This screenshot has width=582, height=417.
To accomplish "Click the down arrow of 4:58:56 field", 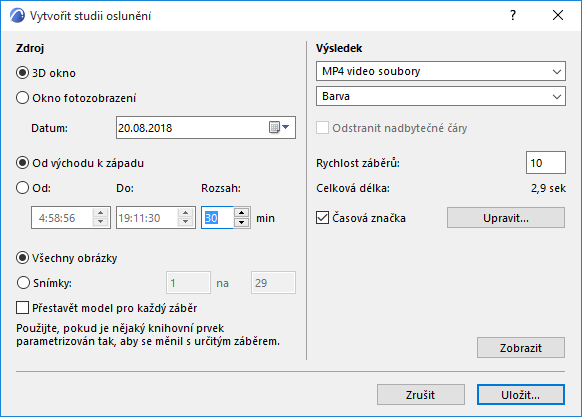I will (100, 222).
